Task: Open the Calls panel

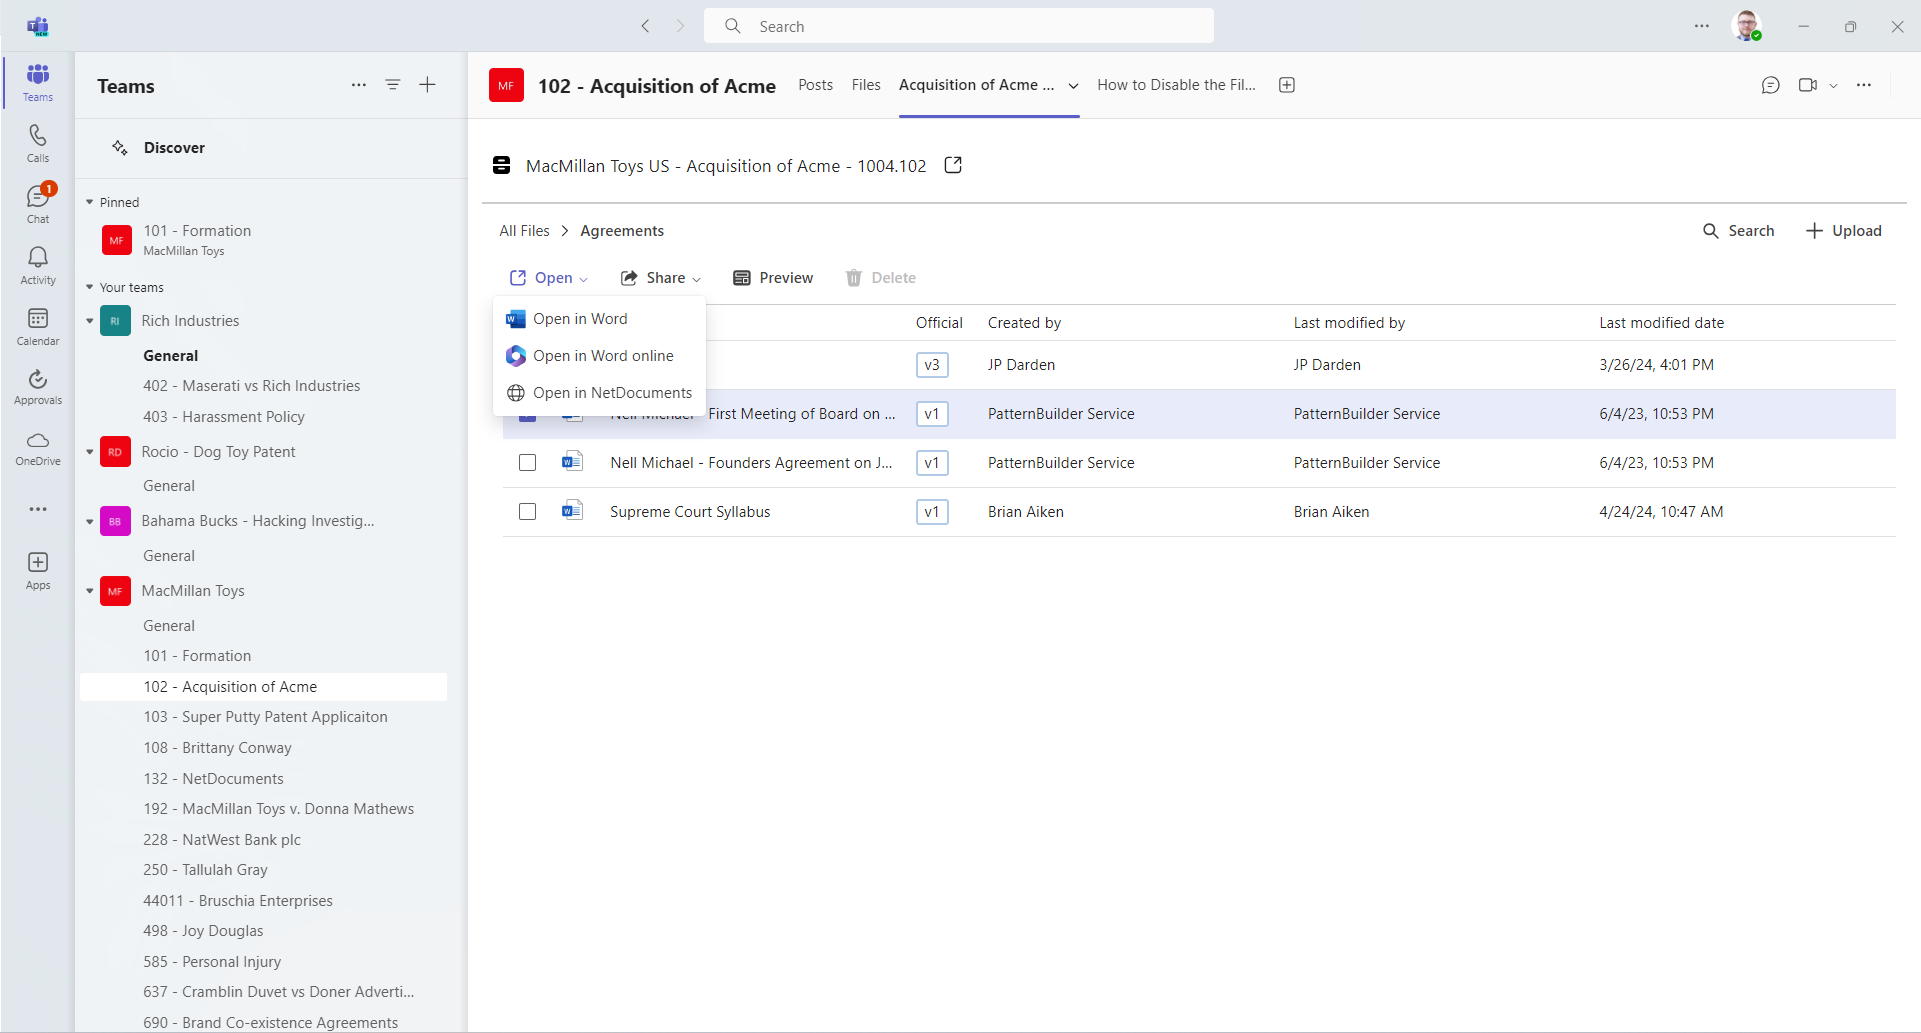Action: 37,142
